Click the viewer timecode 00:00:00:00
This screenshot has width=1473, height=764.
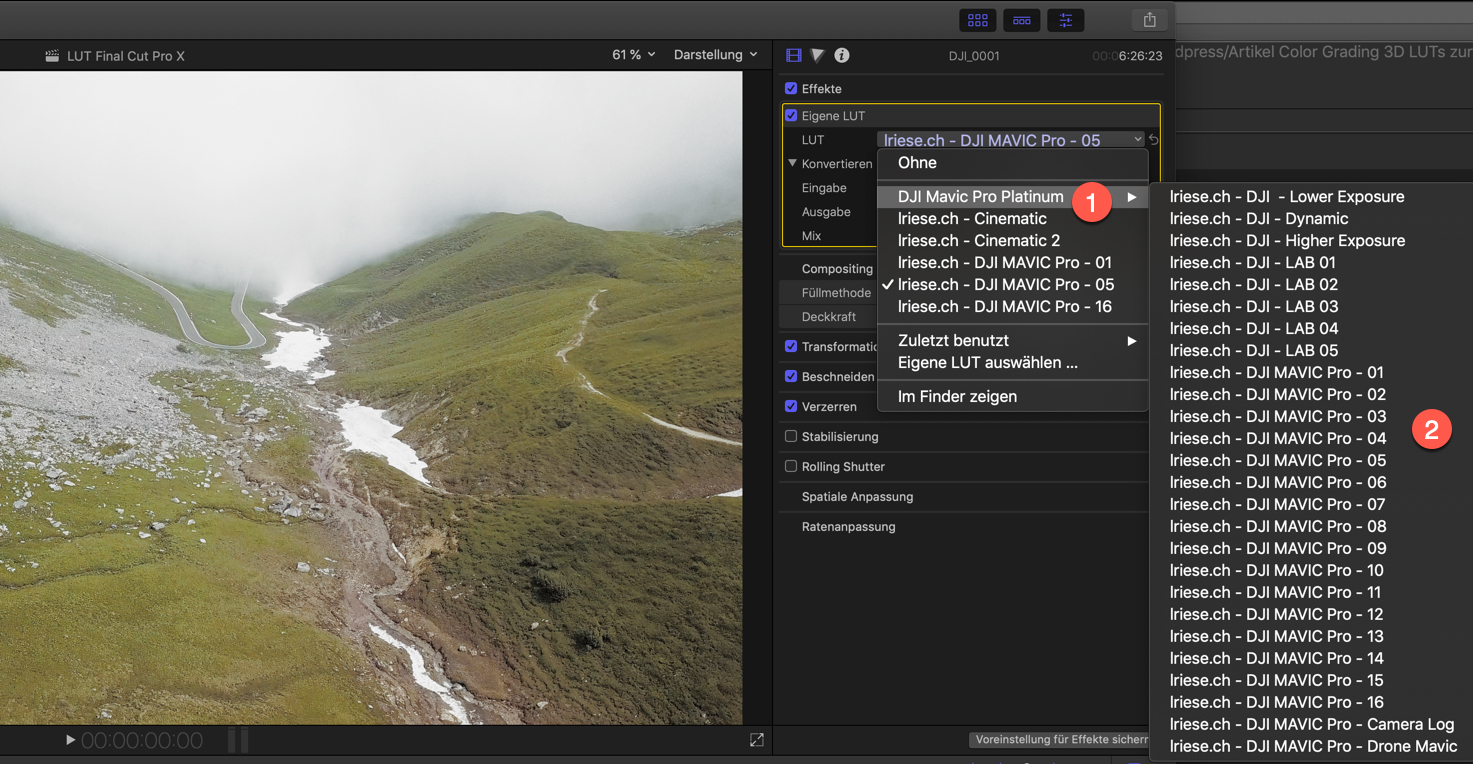142,741
